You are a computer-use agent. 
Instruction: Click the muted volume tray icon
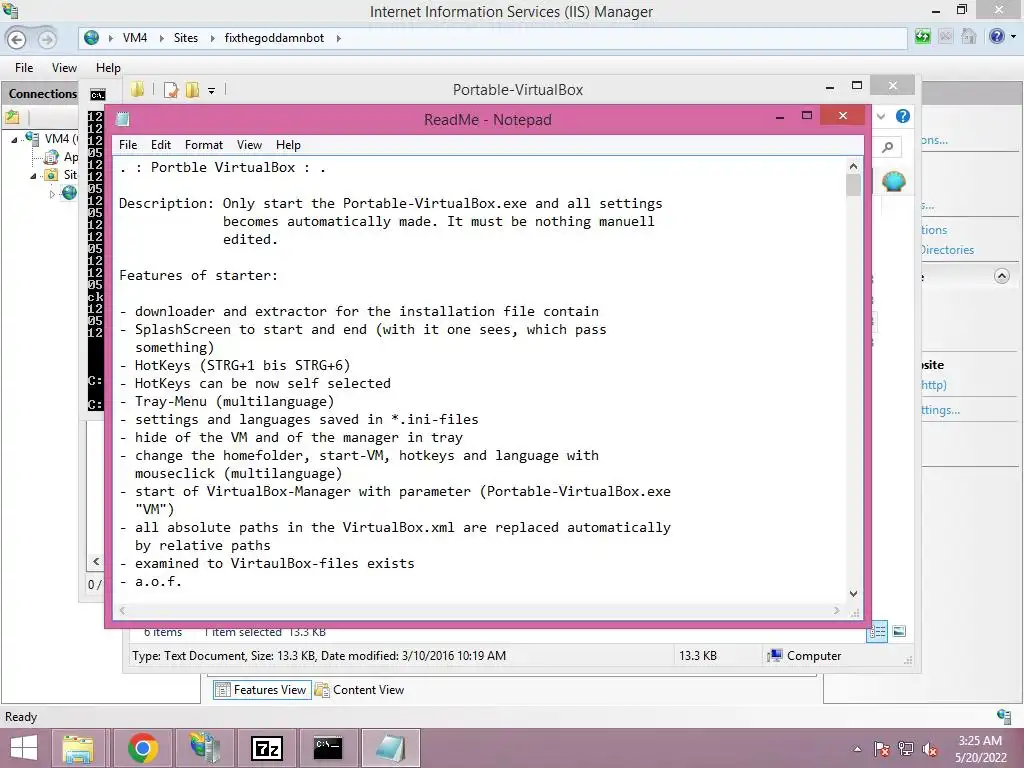point(930,749)
